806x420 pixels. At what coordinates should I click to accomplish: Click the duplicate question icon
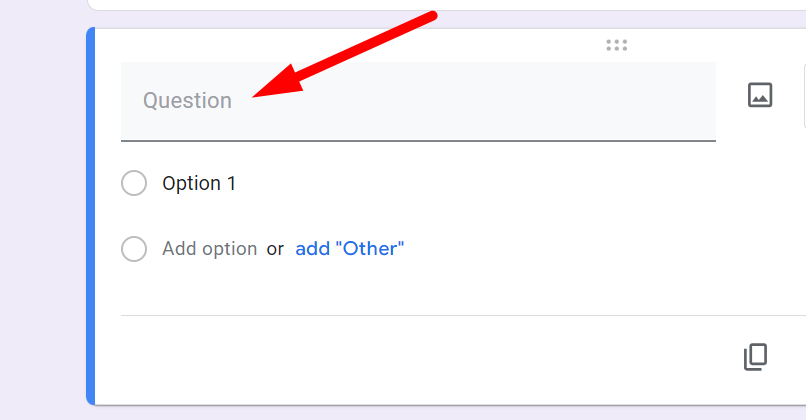click(x=756, y=357)
